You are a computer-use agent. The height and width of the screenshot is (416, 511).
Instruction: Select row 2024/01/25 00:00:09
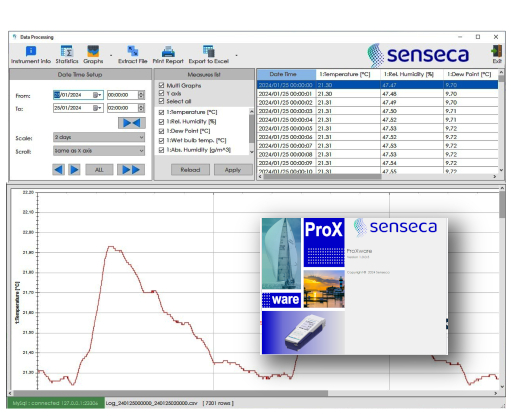(378, 163)
